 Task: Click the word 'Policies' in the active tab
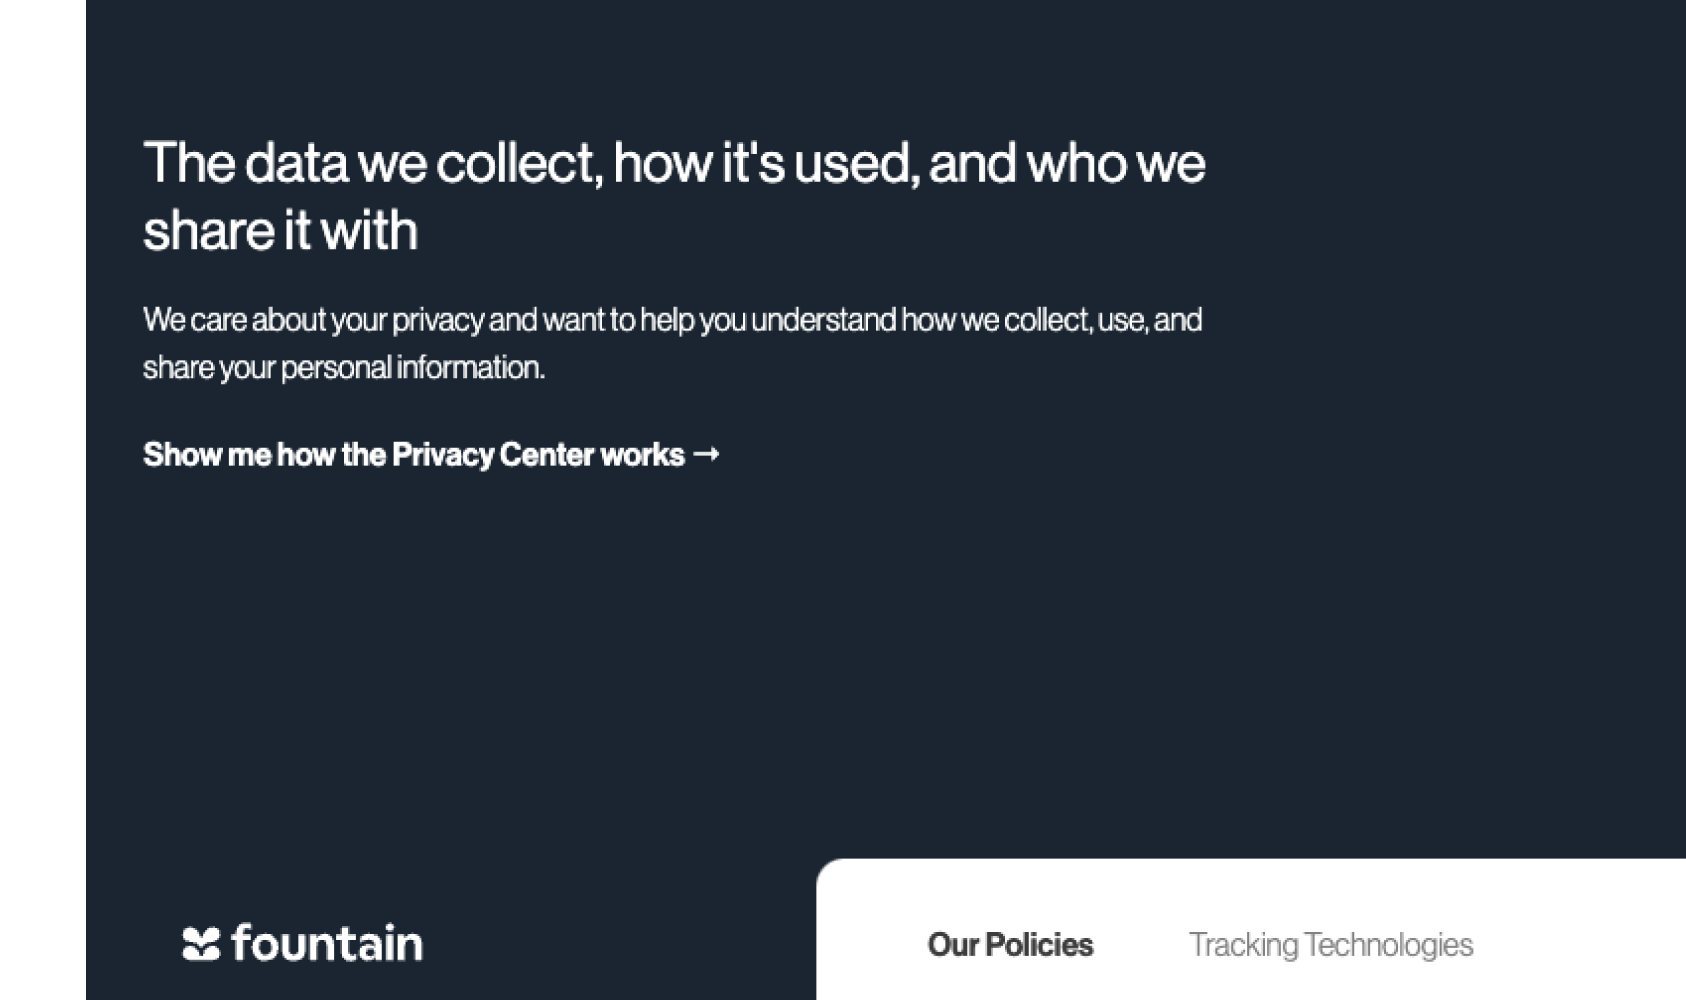(1039, 944)
